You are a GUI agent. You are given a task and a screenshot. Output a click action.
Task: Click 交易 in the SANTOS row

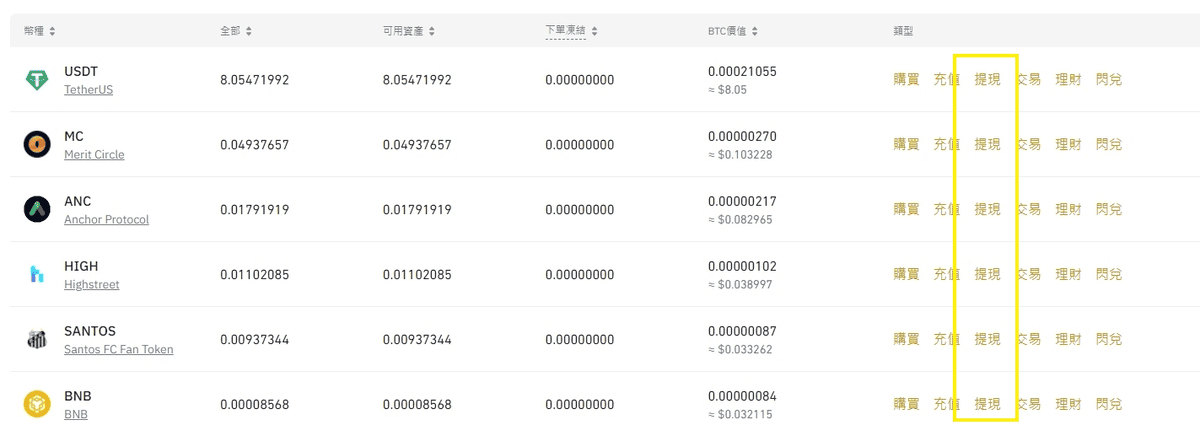coord(1028,340)
